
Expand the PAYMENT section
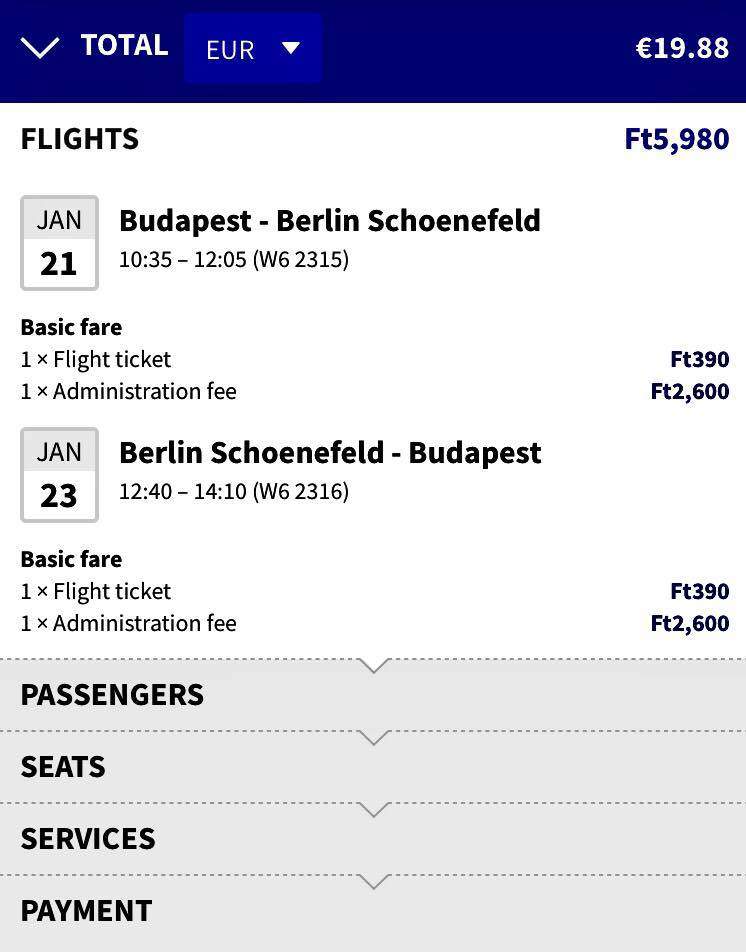373,913
